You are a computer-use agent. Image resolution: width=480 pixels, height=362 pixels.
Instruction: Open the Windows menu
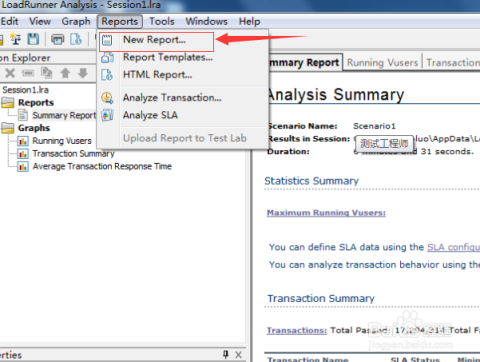point(207,21)
